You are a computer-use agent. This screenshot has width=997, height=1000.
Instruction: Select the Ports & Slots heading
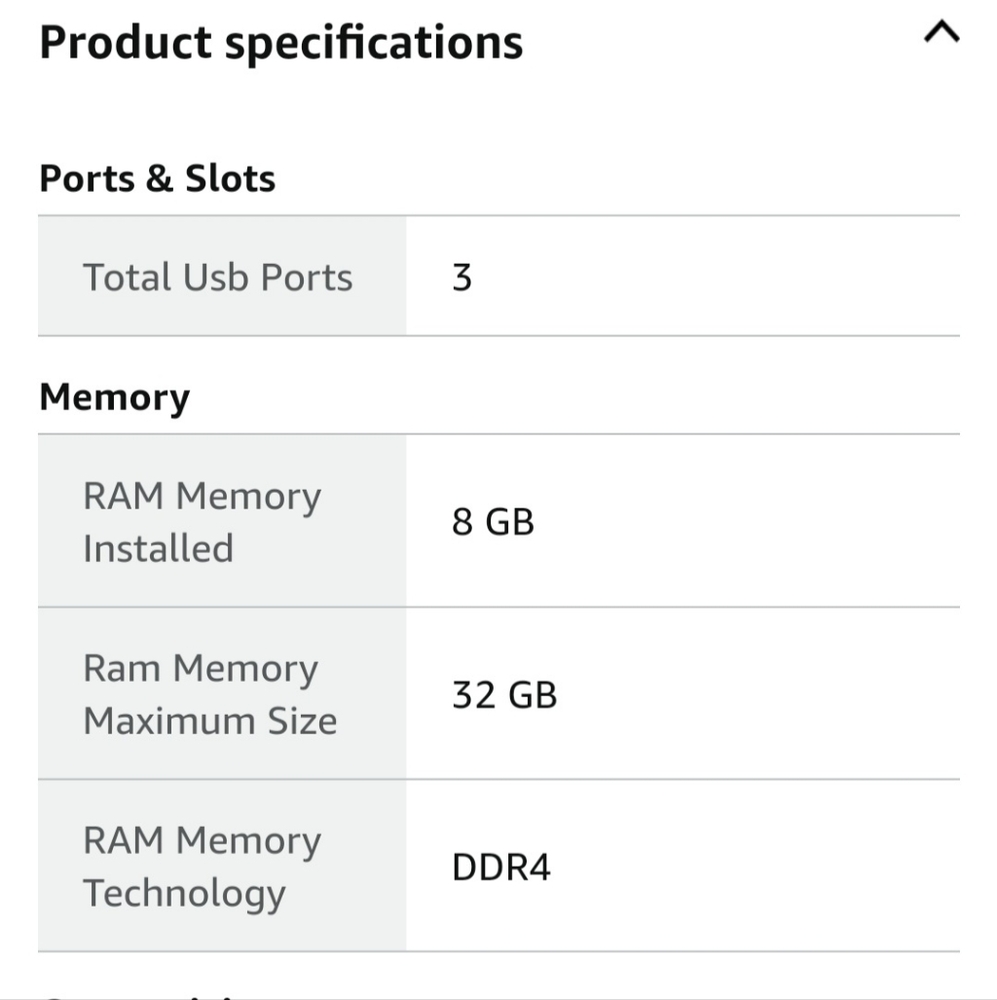[x=158, y=178]
